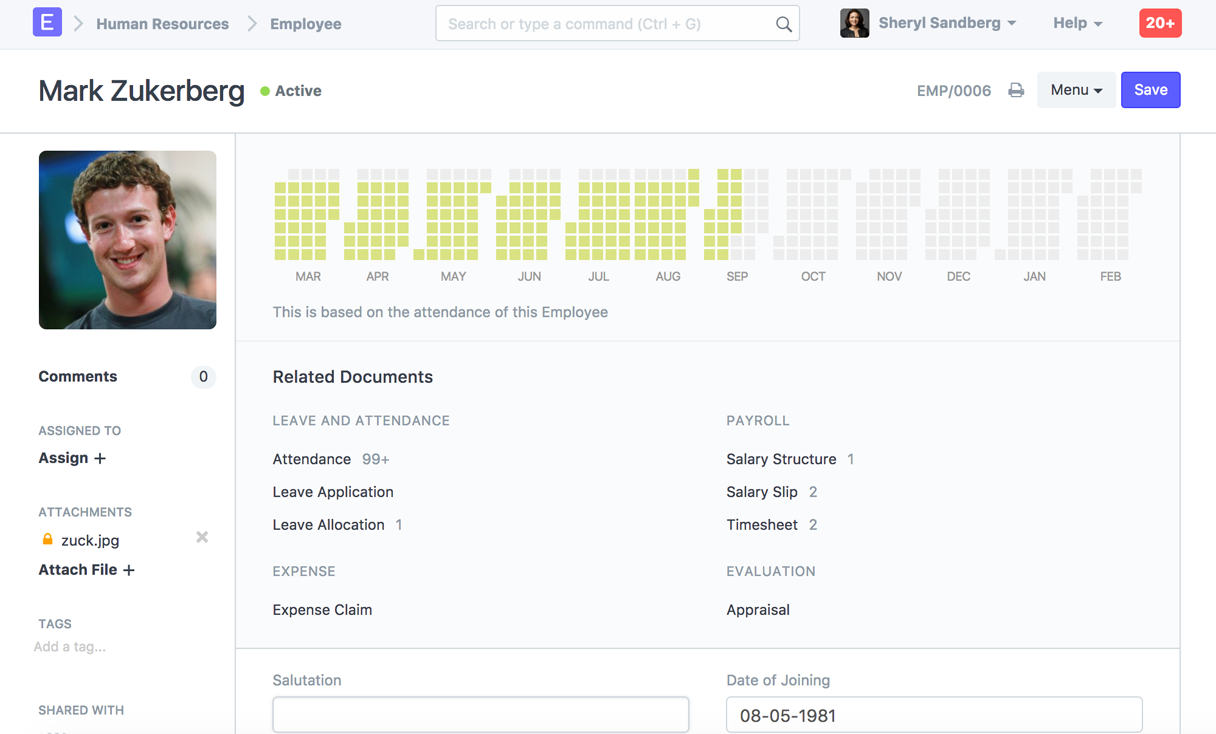
Task: Click the EMP/0006 employee ID
Action: (954, 91)
